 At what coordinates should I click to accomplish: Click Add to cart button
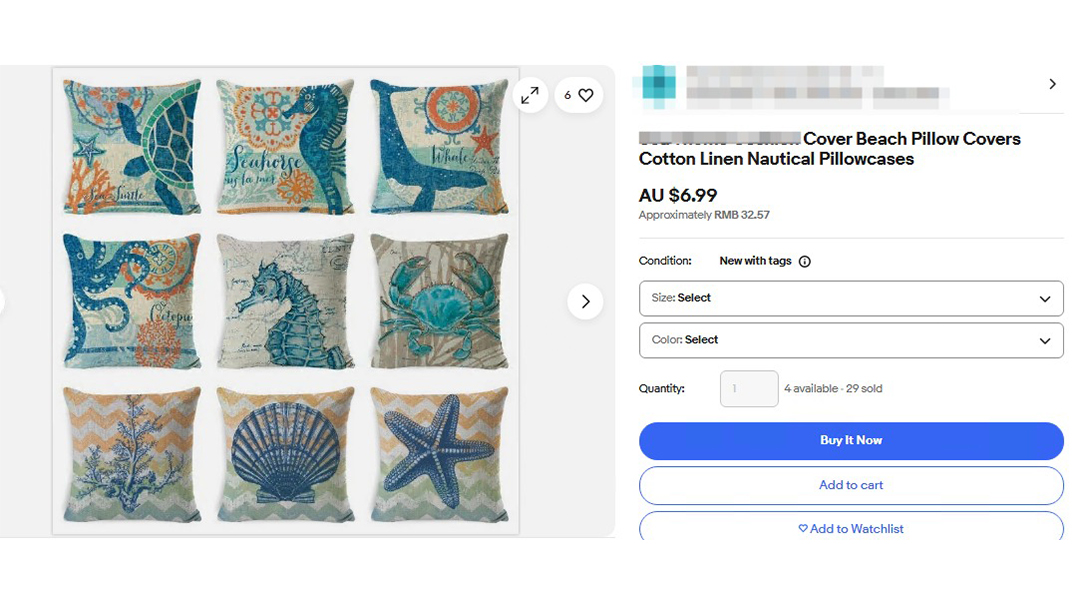click(851, 485)
